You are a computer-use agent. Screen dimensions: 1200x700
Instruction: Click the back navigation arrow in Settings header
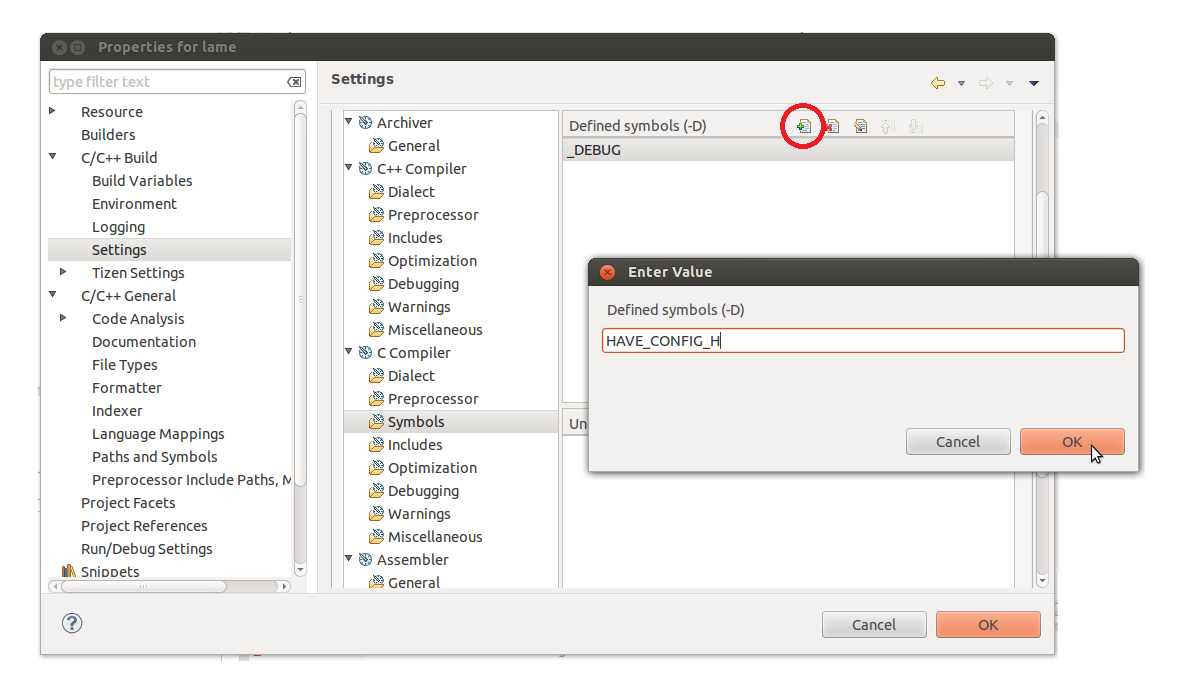pos(937,83)
